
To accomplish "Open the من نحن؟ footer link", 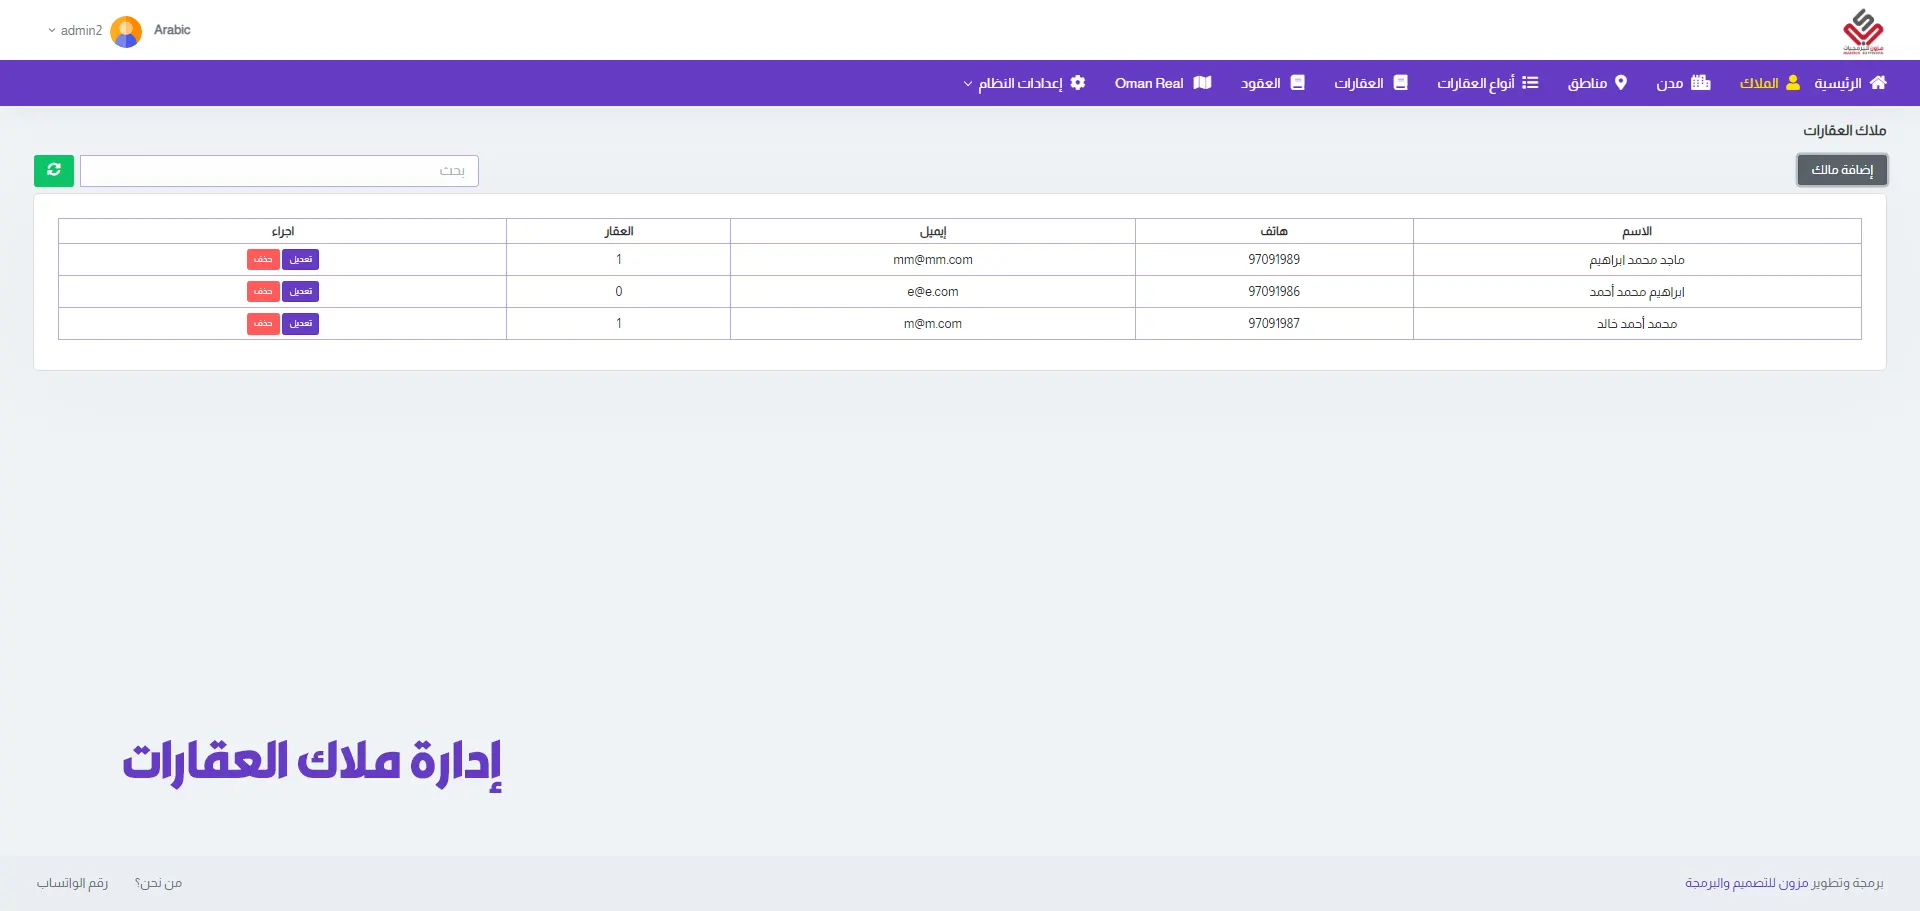I will [158, 883].
